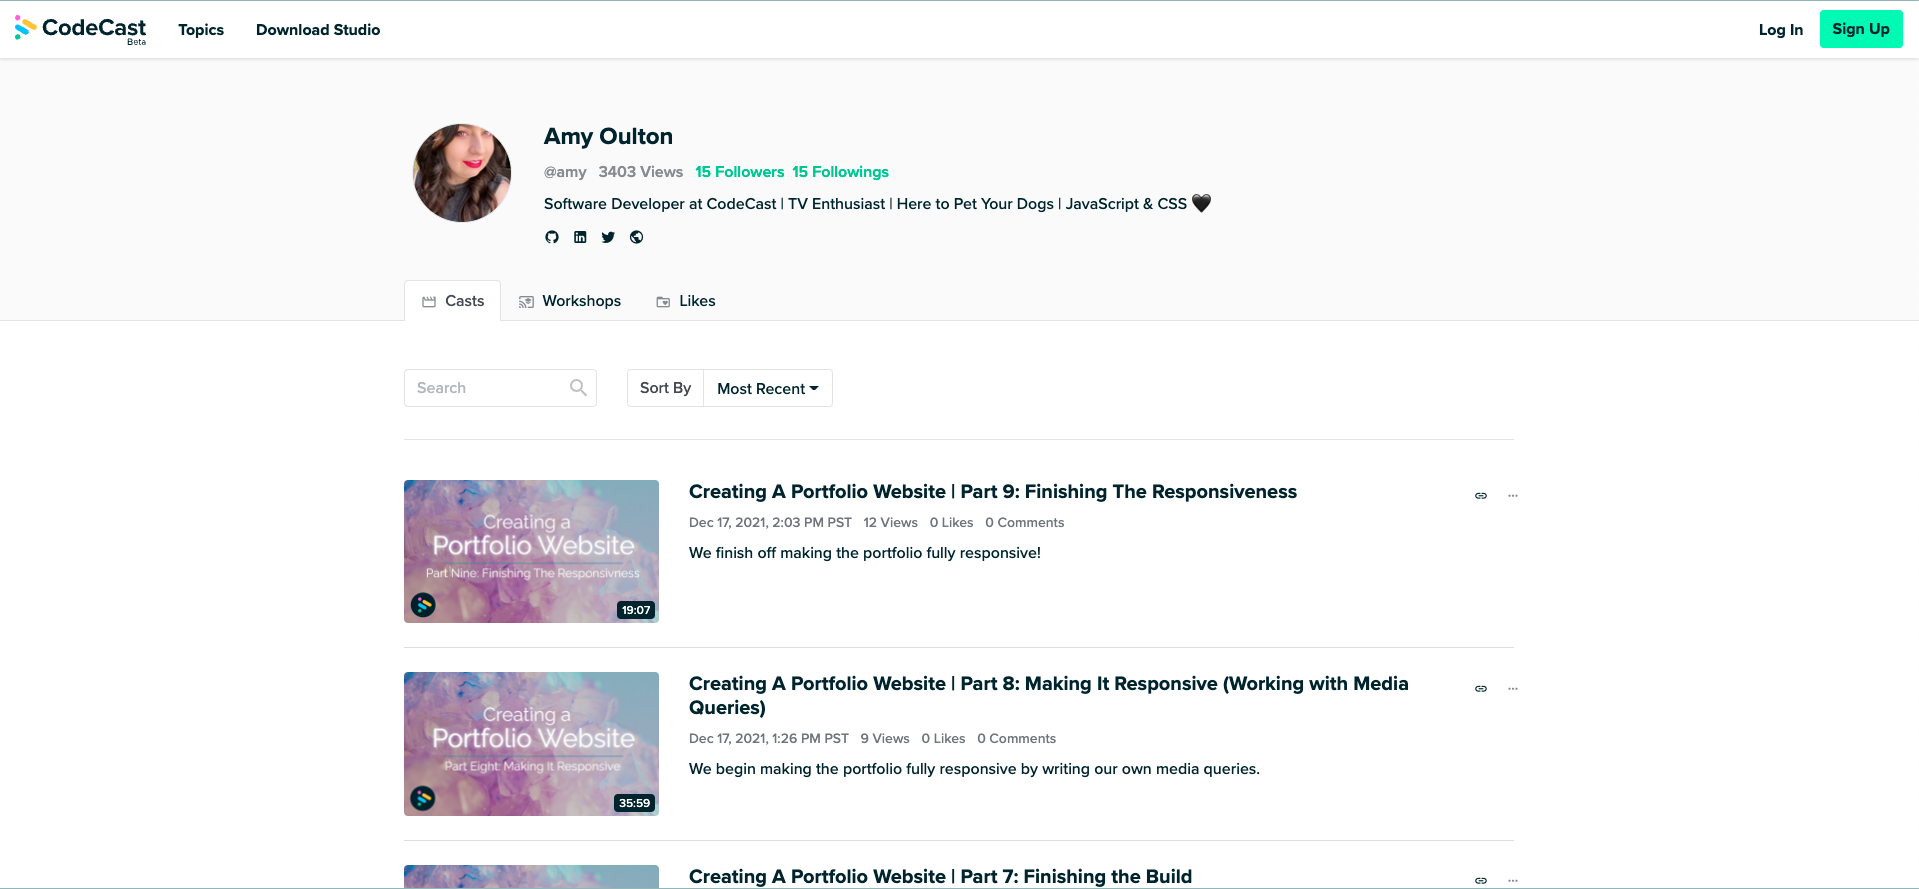
Task: Click the CodeCast logo
Action: [x=81, y=29]
